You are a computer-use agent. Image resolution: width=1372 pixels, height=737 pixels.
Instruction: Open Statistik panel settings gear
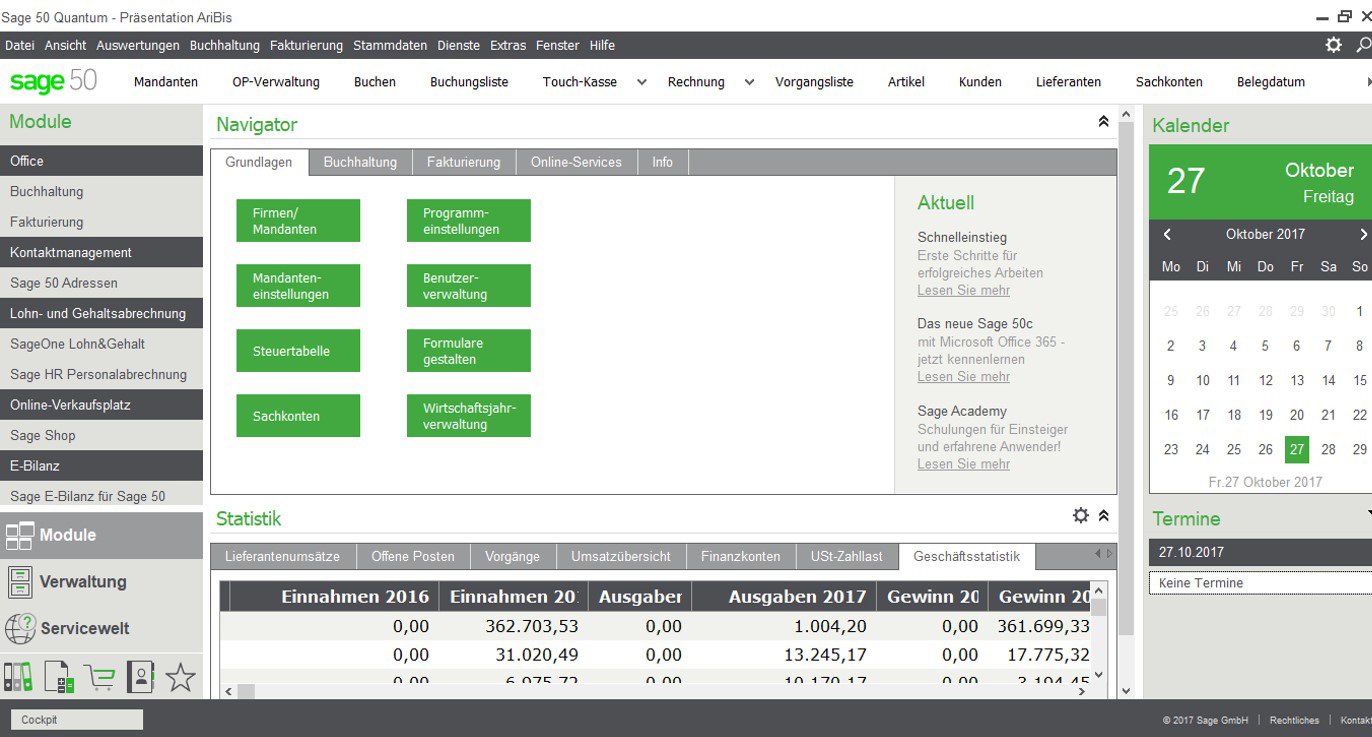[x=1080, y=515]
